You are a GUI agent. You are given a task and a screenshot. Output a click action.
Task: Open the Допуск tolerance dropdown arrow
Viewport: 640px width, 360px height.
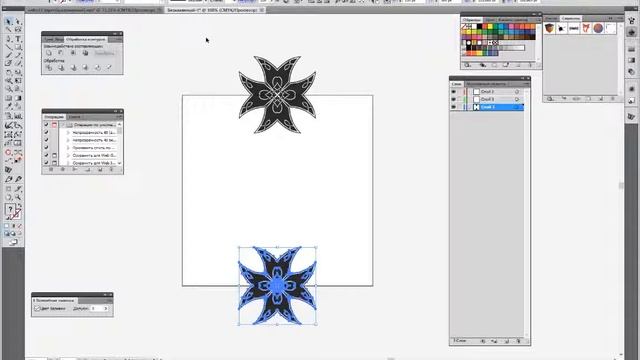pos(106,309)
